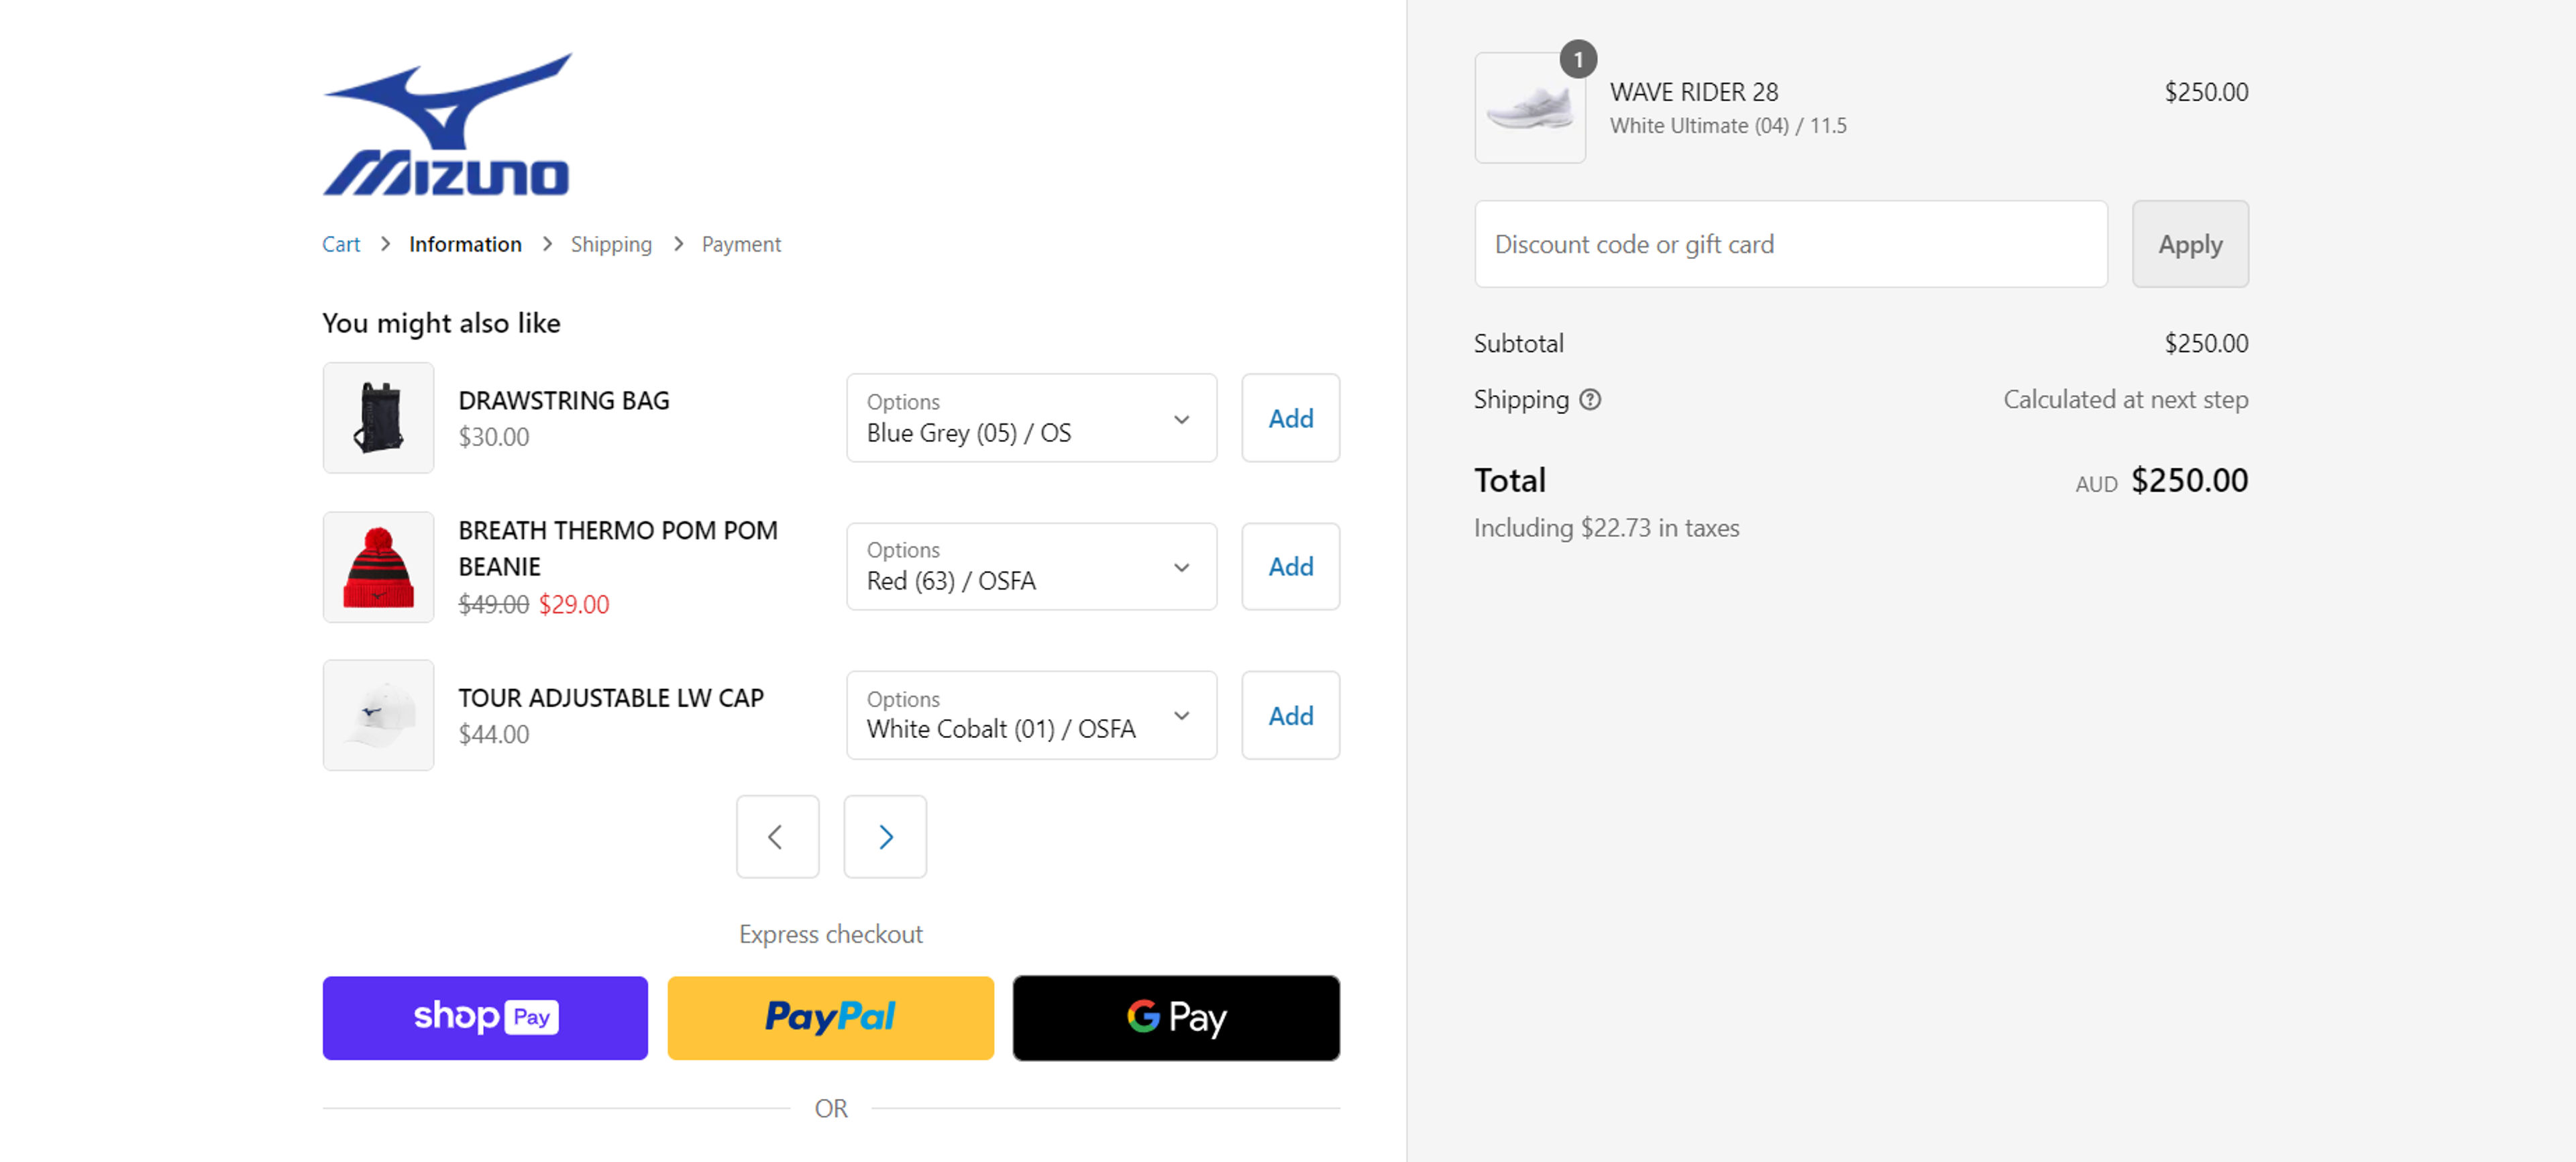The image size is (2576, 1162).
Task: Apply the discount code
Action: click(x=2190, y=244)
